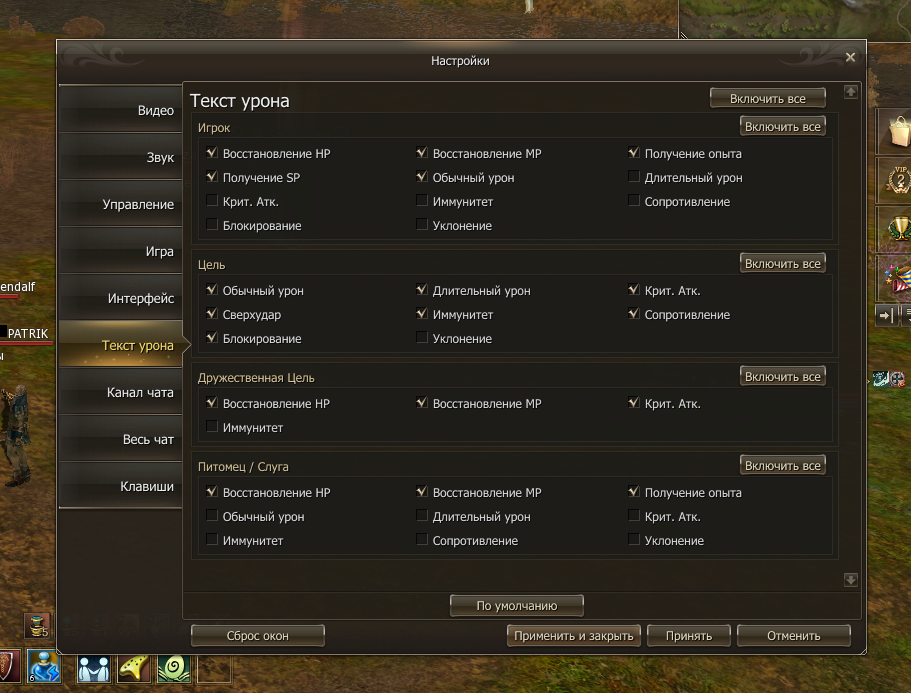Screen dimensions: 911x693
Task: Click По умолчанию button
Action: click(517, 605)
